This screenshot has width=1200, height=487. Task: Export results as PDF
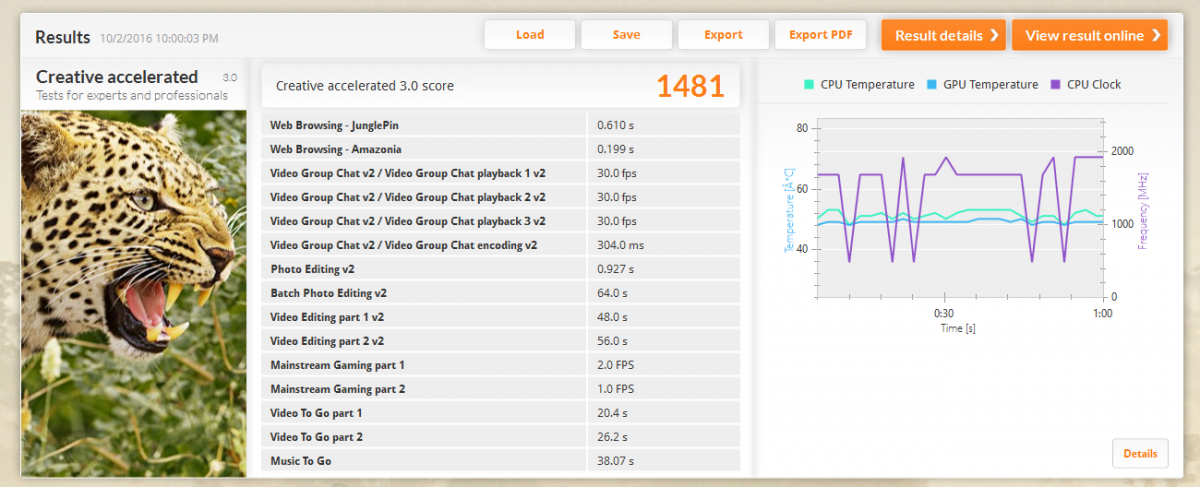click(x=821, y=35)
